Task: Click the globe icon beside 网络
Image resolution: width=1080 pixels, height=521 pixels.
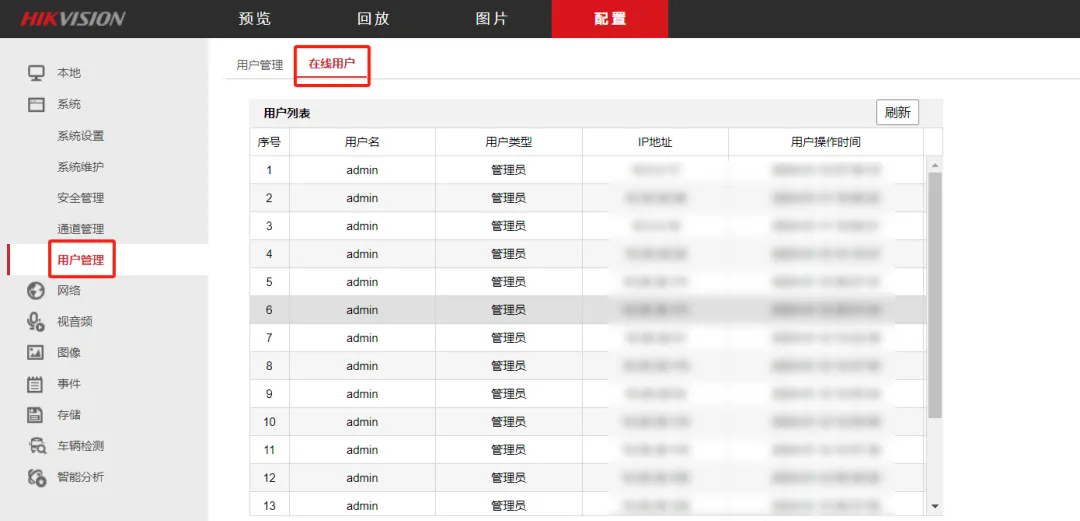Action: tap(36, 291)
